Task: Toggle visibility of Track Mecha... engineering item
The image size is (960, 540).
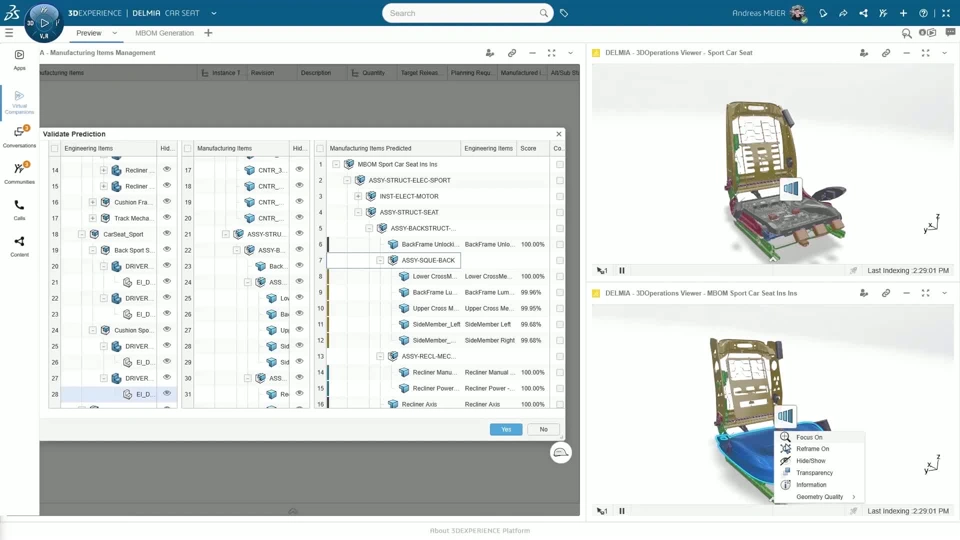Action: pos(167,217)
